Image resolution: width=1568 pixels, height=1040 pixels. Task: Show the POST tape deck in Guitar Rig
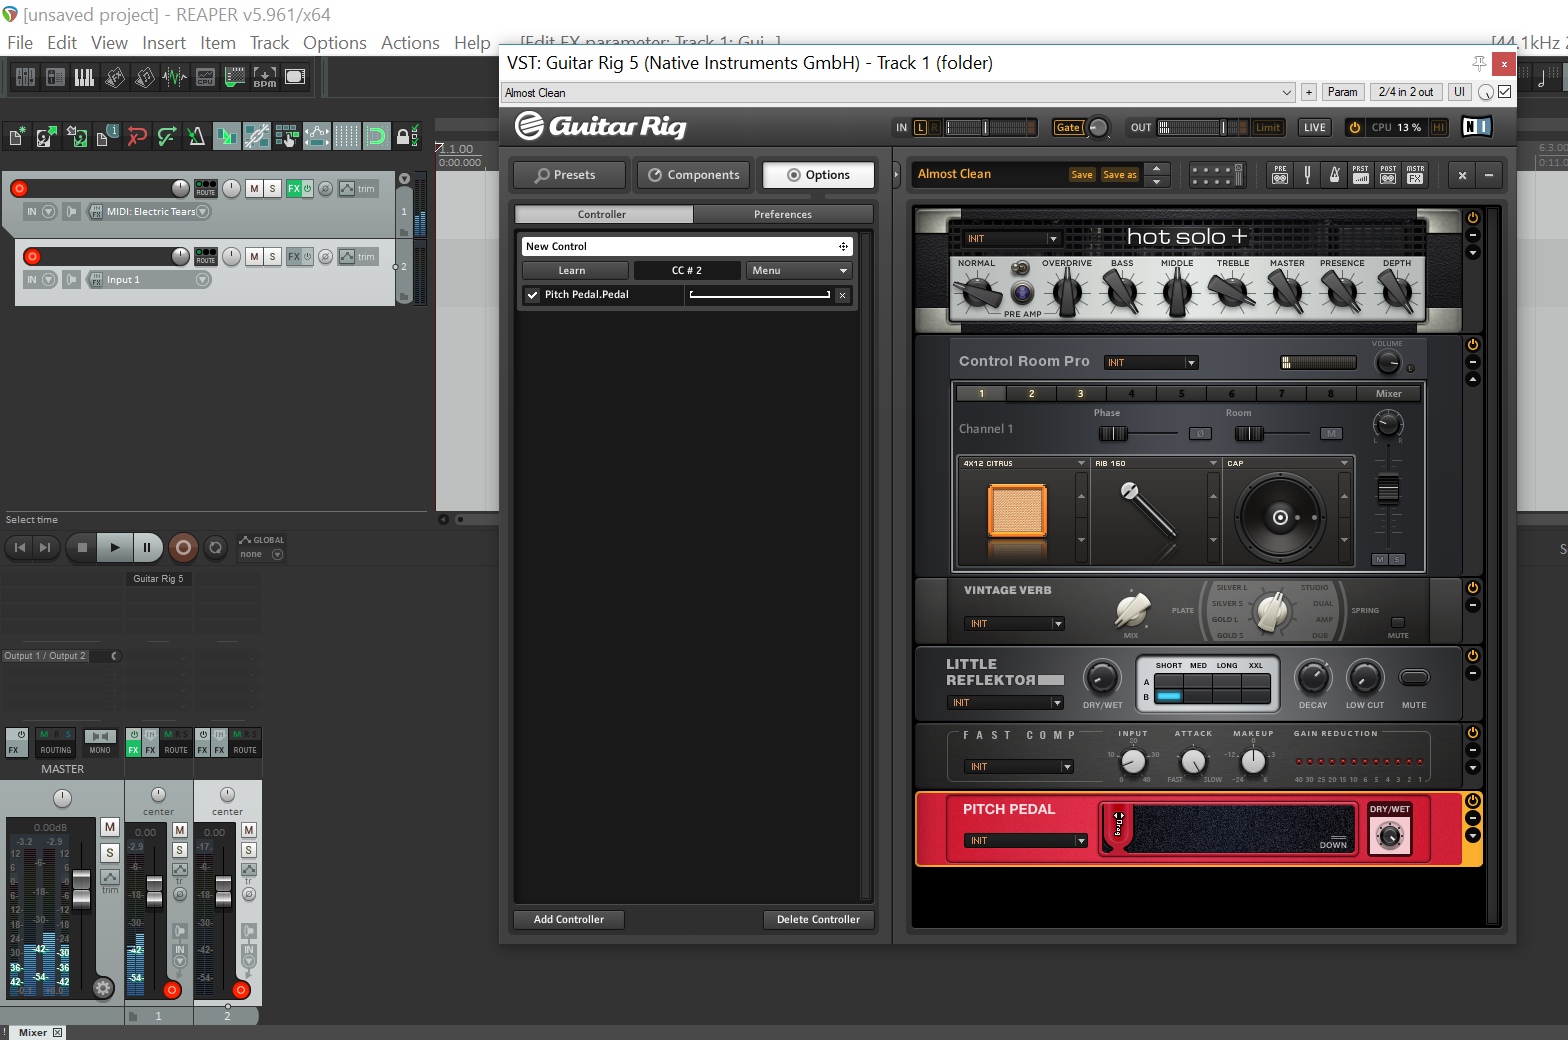[1388, 175]
